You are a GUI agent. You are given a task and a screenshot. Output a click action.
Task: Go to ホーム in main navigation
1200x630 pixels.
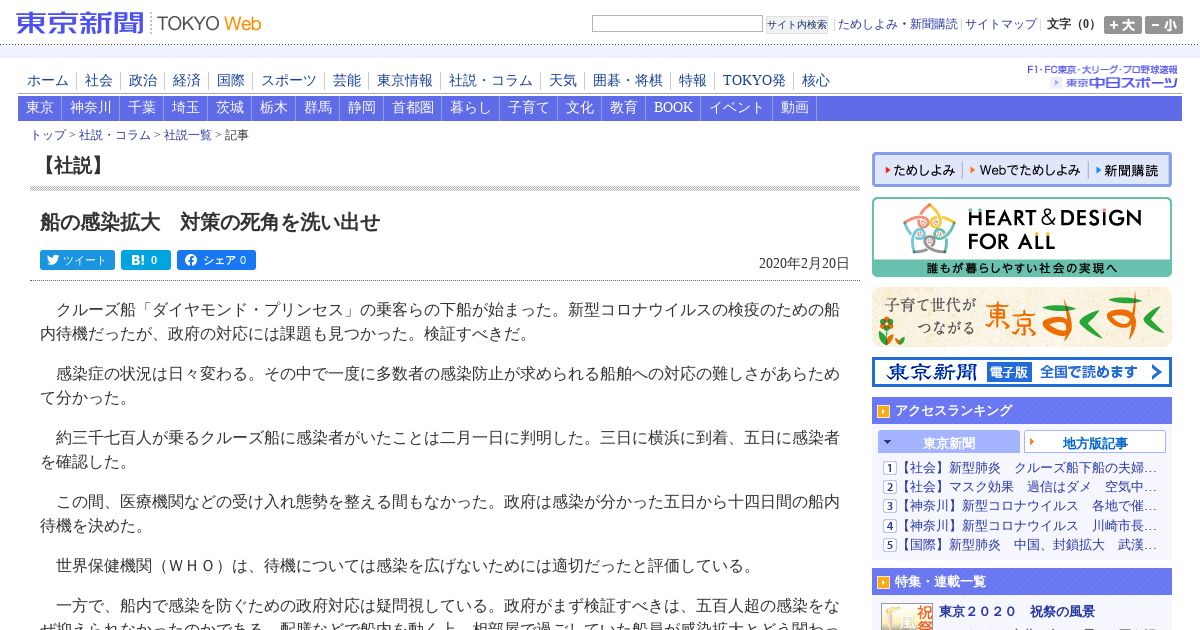point(48,80)
